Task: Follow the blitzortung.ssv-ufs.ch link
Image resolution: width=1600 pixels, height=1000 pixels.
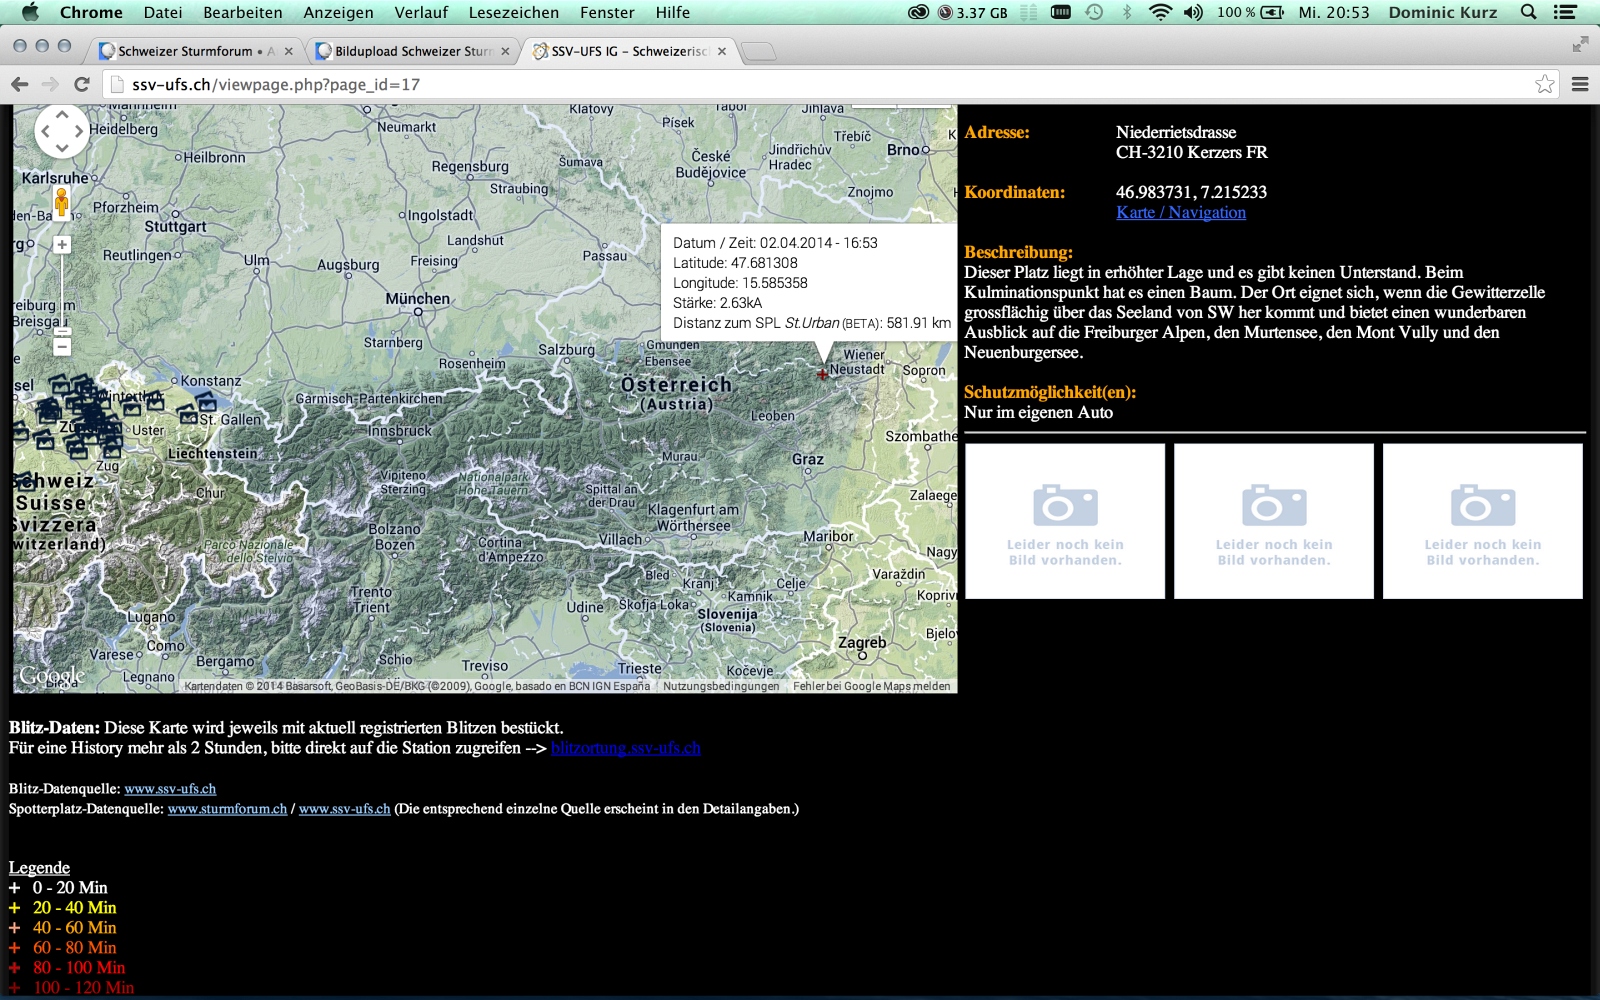Action: 625,748
